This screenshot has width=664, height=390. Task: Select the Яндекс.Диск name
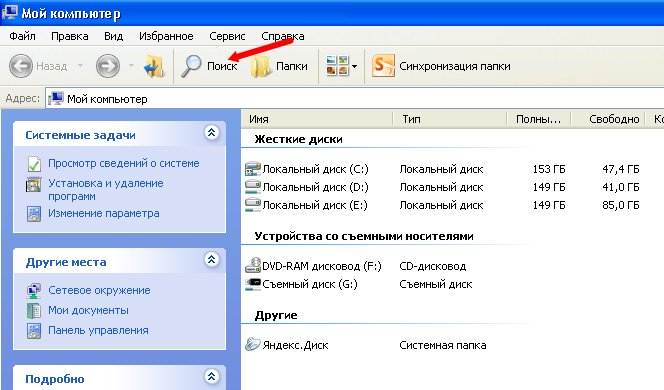coord(295,345)
